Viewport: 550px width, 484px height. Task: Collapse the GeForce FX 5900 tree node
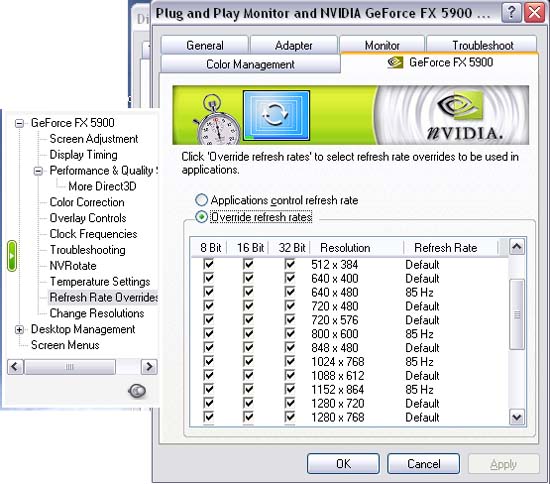click(19, 123)
